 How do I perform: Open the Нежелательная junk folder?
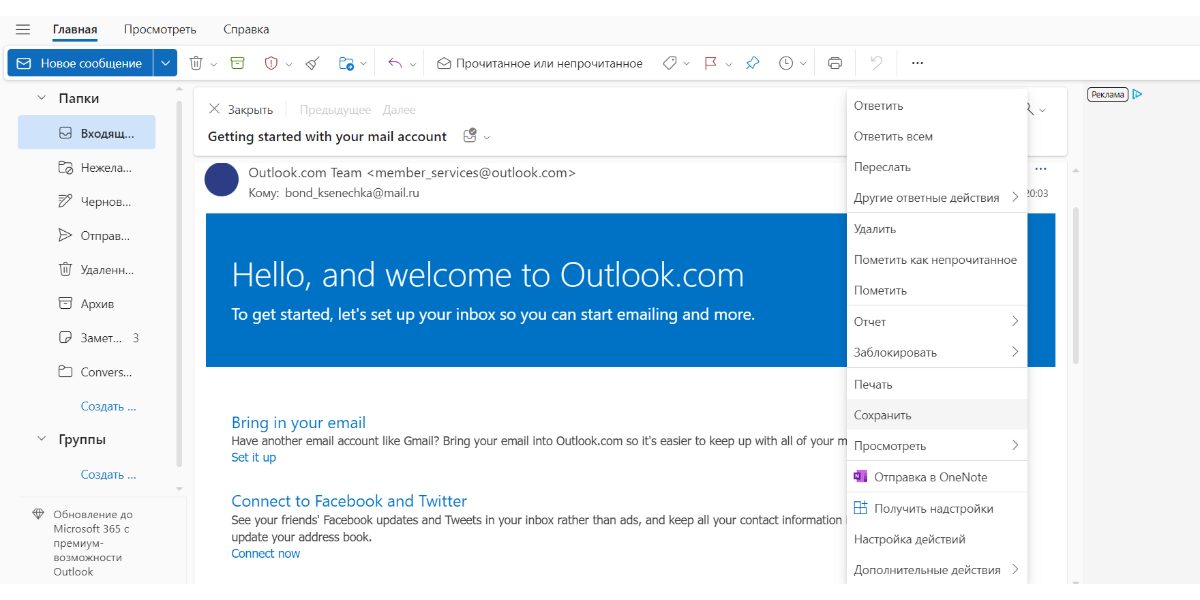click(x=87, y=167)
